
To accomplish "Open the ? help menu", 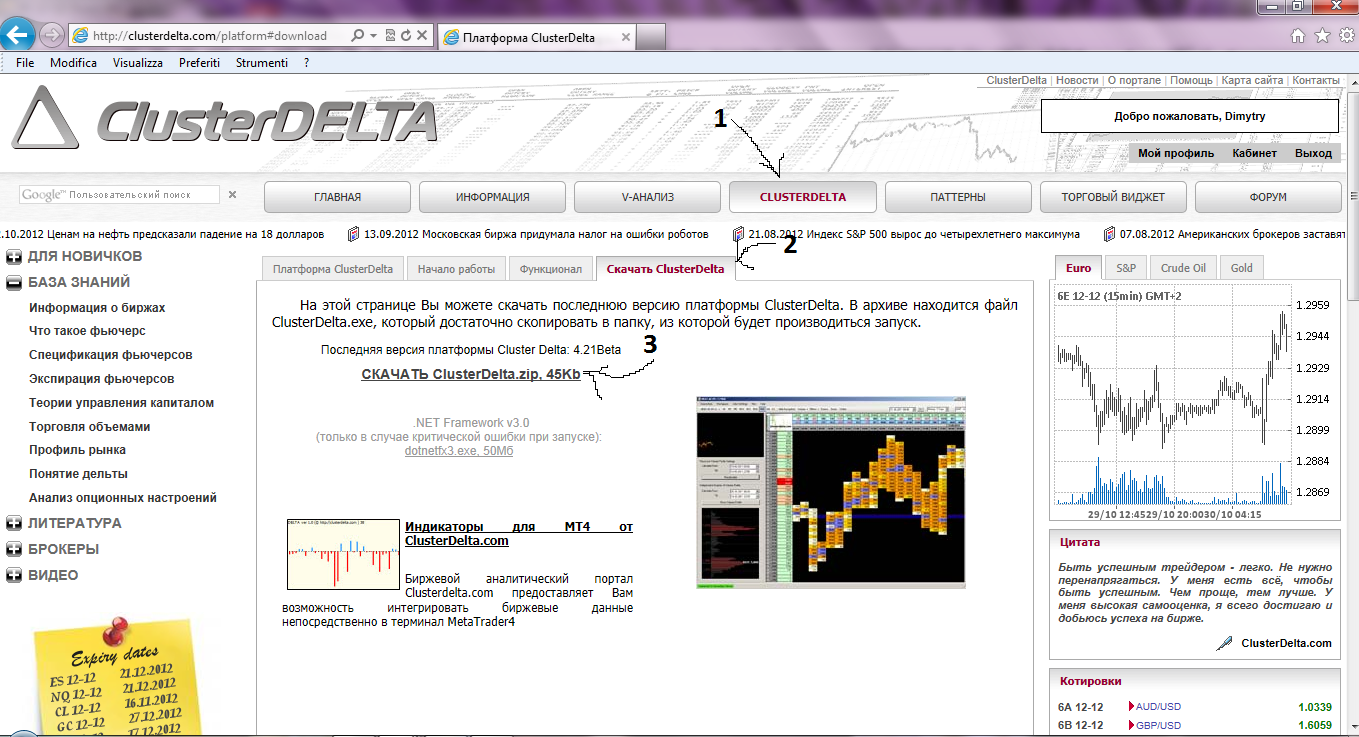I will [307, 62].
